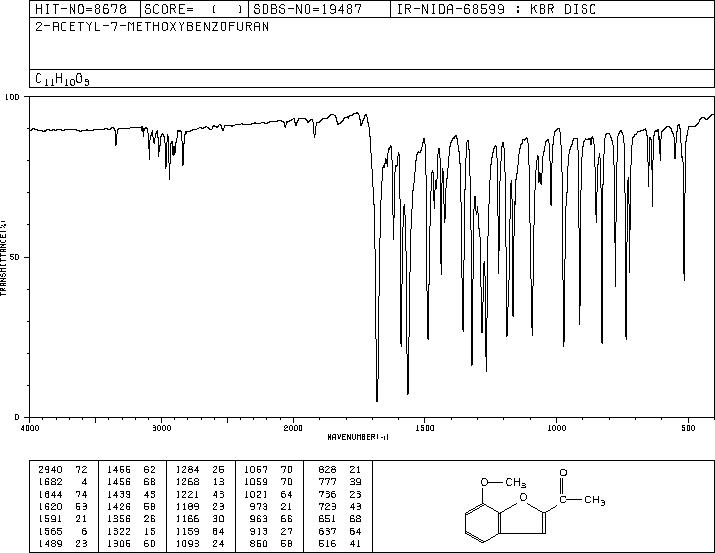Image resolution: width=715 pixels, height=553 pixels.
Task: Select the 1682 peak entry in table
Action: [62, 482]
